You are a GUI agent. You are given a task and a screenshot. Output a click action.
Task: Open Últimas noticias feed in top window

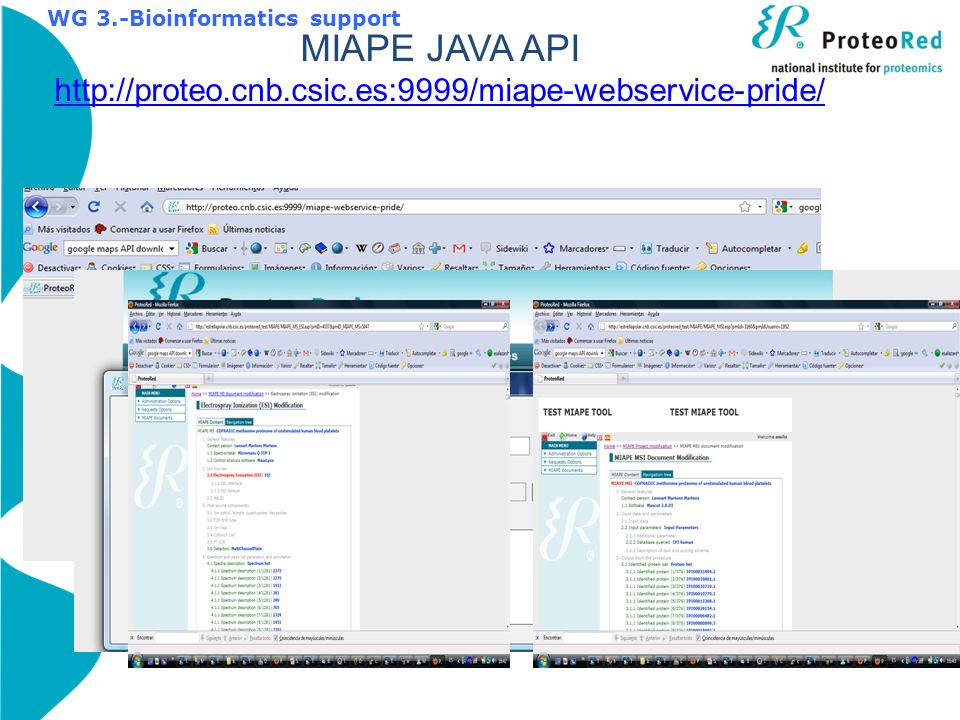pos(246,229)
